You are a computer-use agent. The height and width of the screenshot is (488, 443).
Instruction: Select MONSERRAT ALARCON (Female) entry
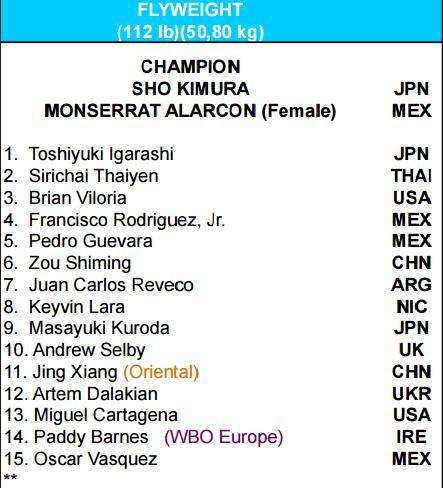(x=190, y=111)
